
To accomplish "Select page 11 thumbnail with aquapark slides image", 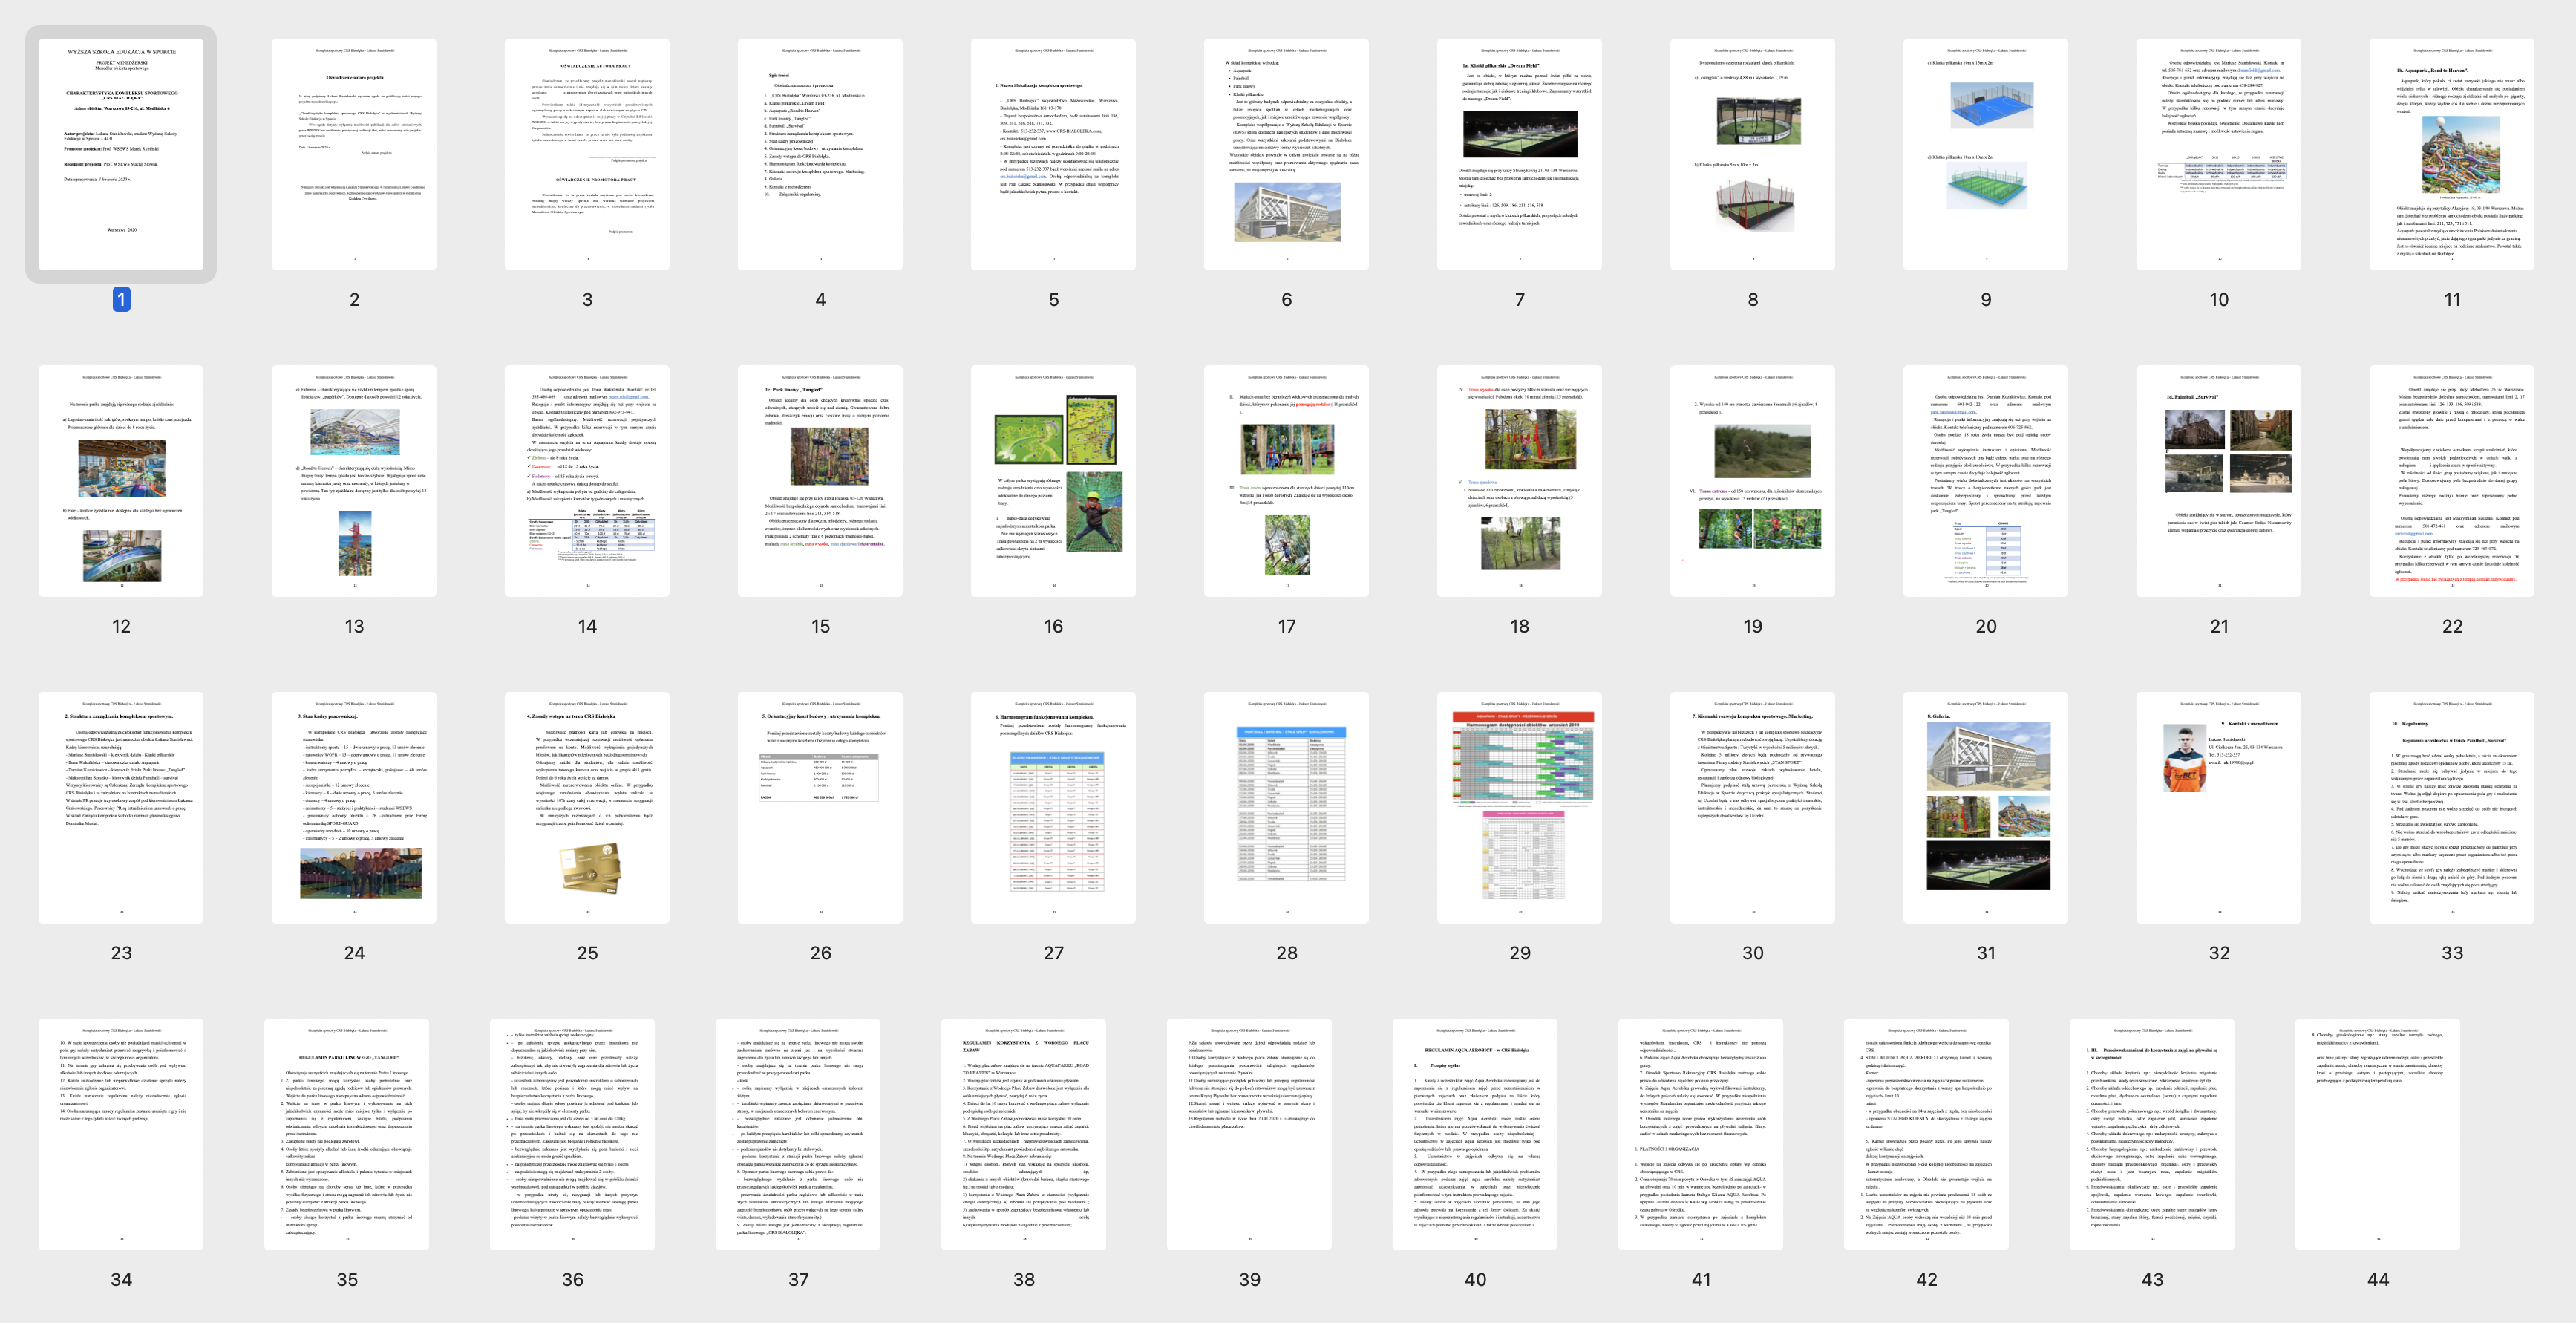I will [x=2451, y=154].
